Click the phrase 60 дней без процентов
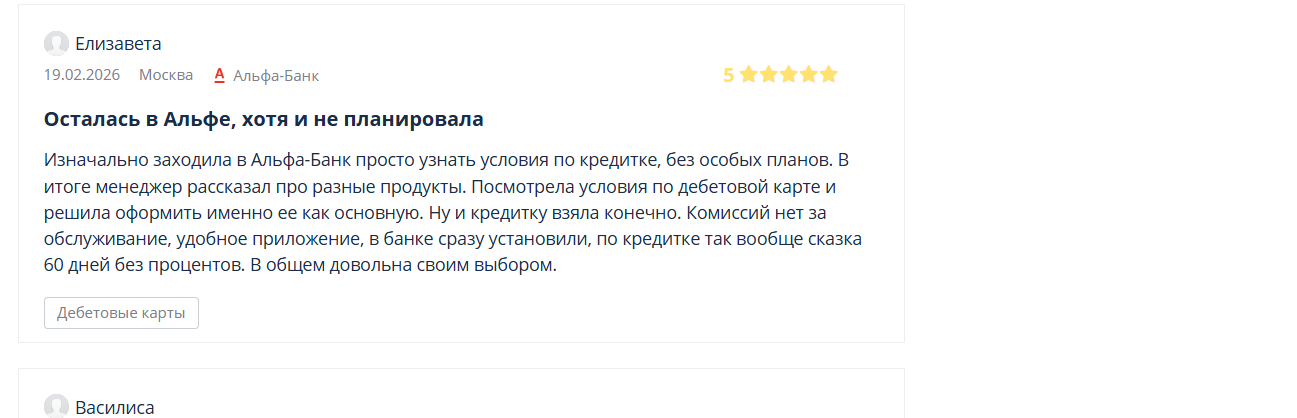Screen dimensions: 1297x418 point(143,266)
